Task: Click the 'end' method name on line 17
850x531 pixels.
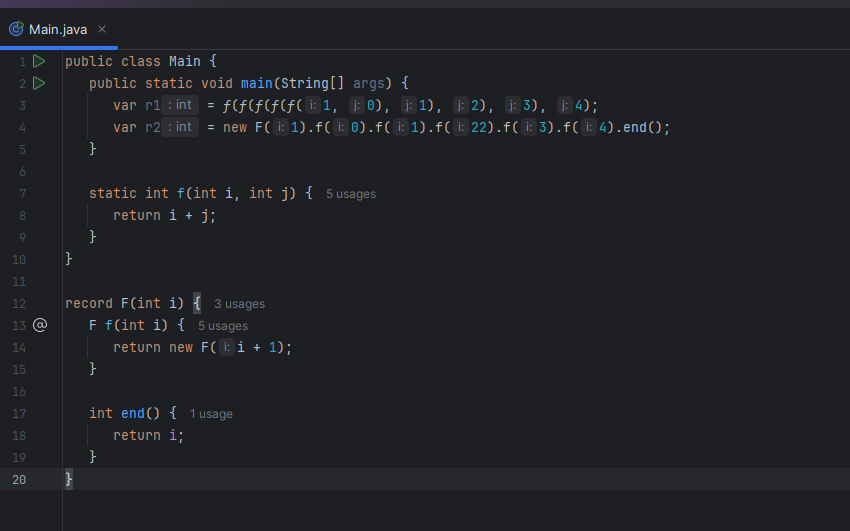Action: (133, 413)
